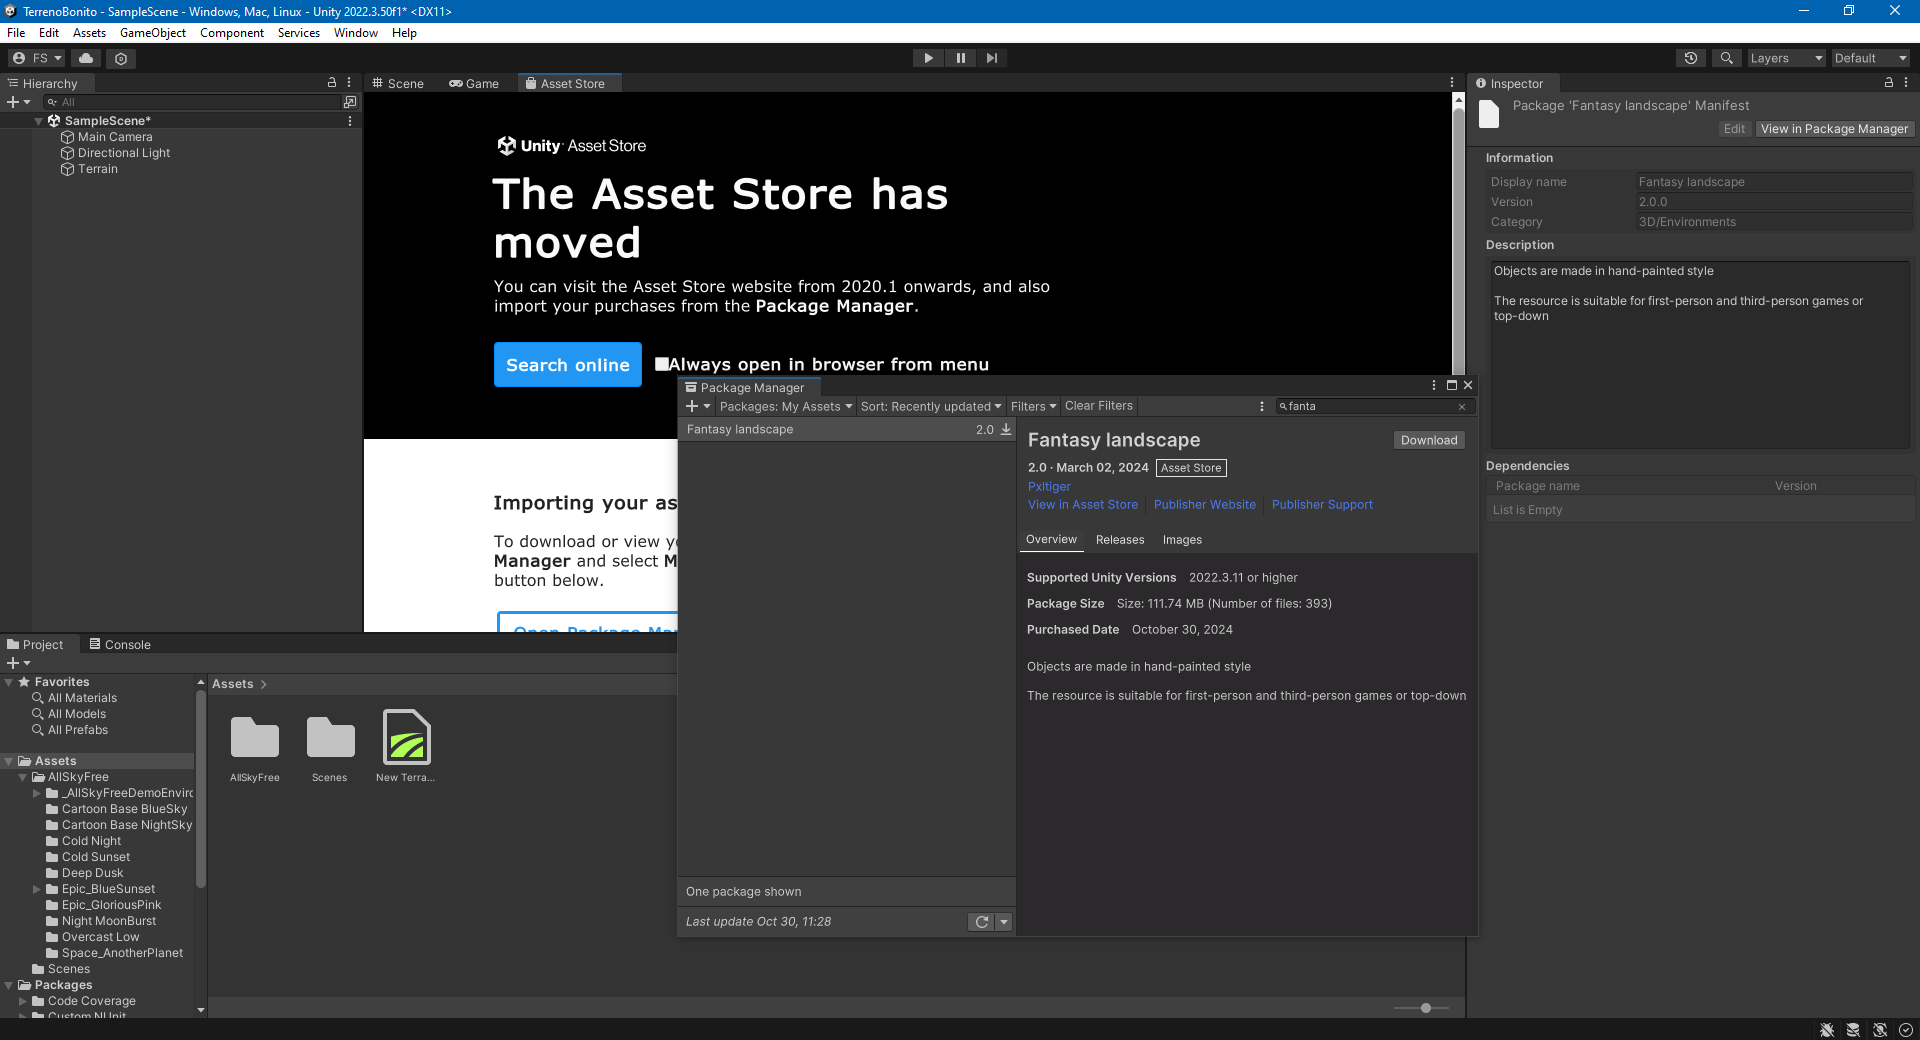Click the Download button for Fantasy landscape

pos(1429,440)
